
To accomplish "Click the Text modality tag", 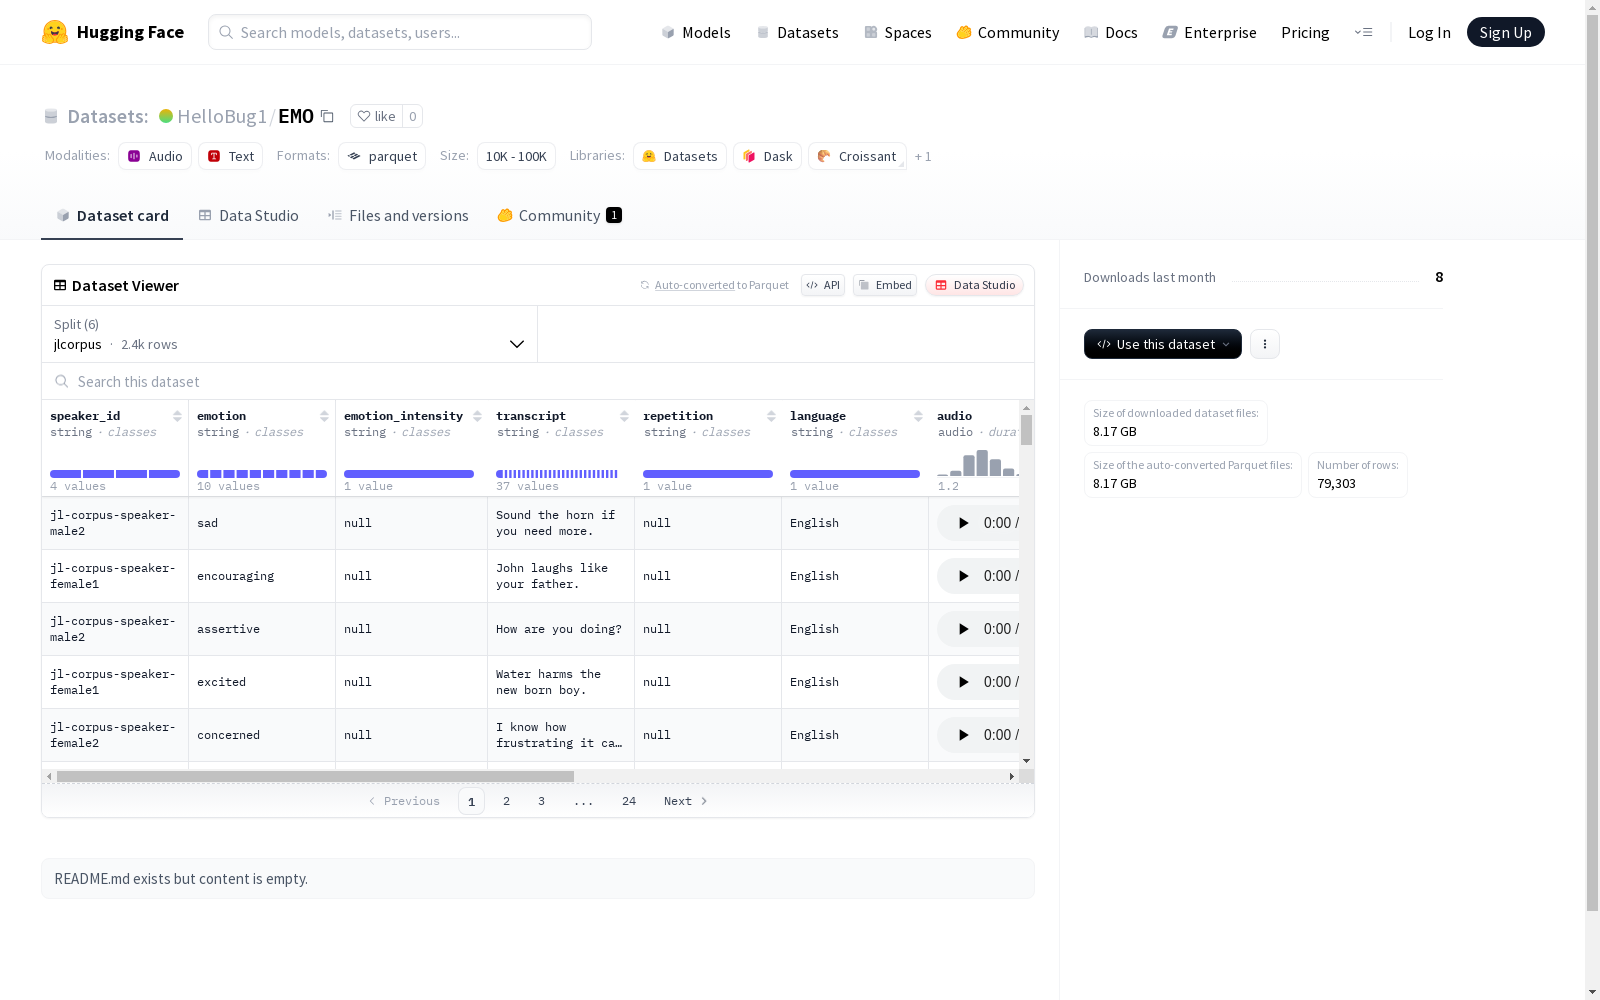I will tap(230, 156).
